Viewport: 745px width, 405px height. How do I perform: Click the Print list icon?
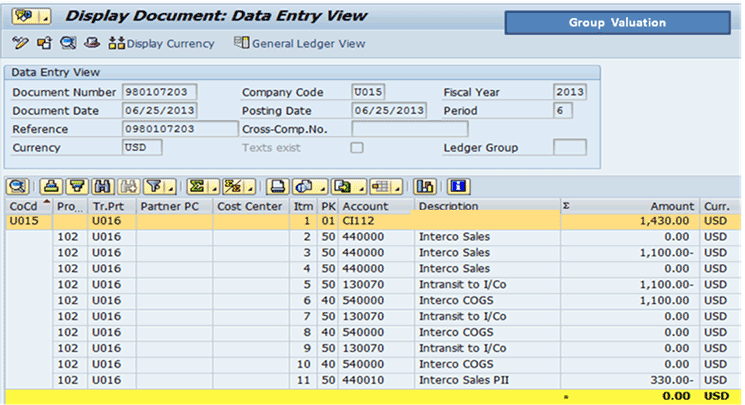(278, 186)
